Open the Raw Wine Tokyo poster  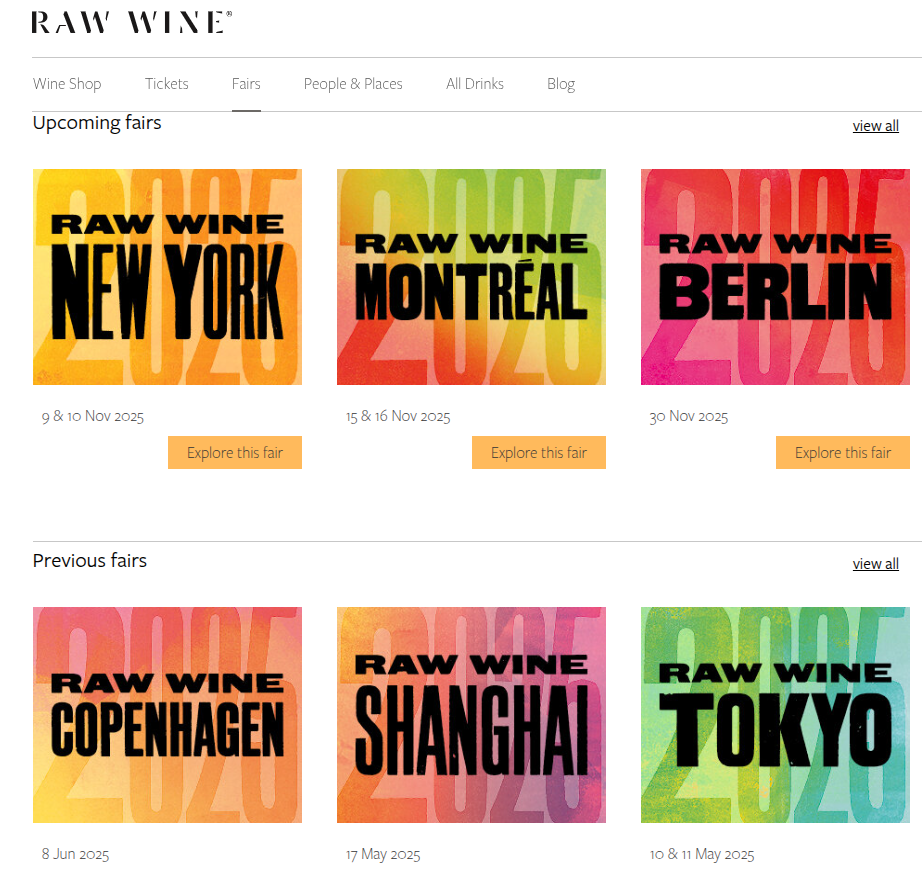click(x=775, y=715)
